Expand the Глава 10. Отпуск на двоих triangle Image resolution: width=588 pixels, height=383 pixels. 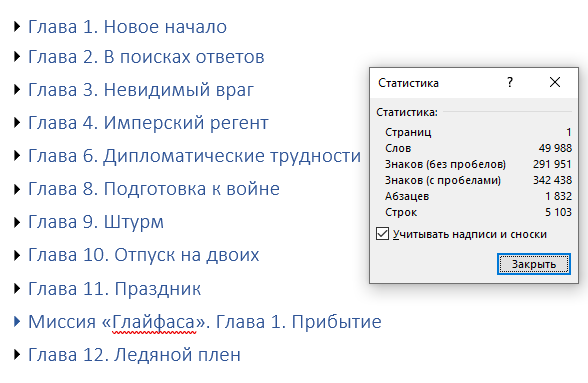point(17,255)
